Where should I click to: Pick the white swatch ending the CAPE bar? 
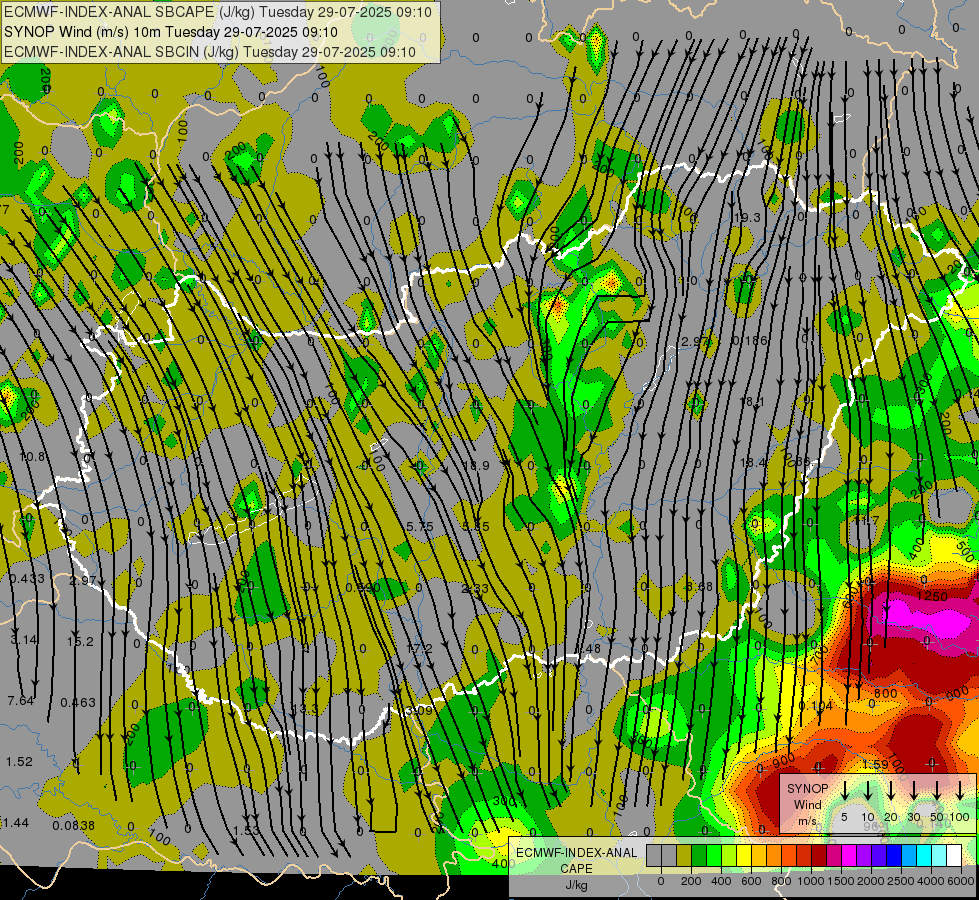954,856
